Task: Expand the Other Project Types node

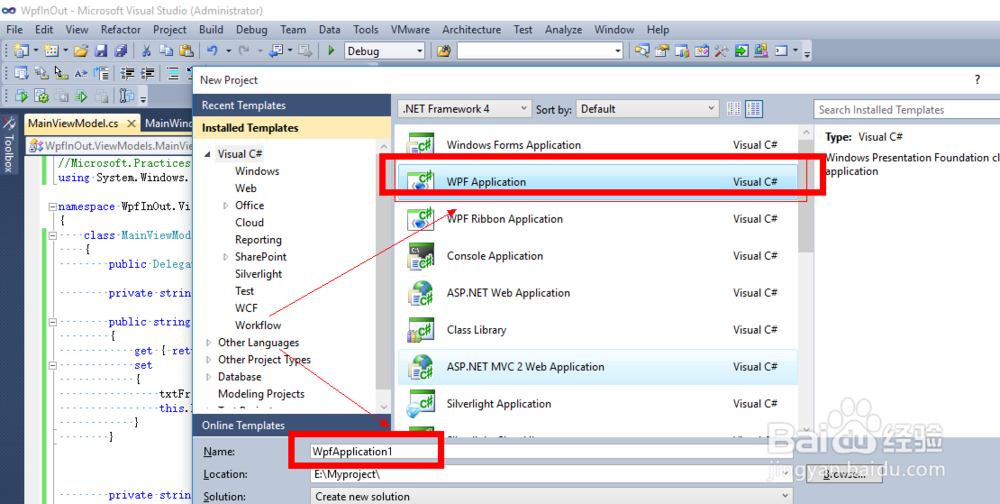Action: pyautogui.click(x=209, y=360)
